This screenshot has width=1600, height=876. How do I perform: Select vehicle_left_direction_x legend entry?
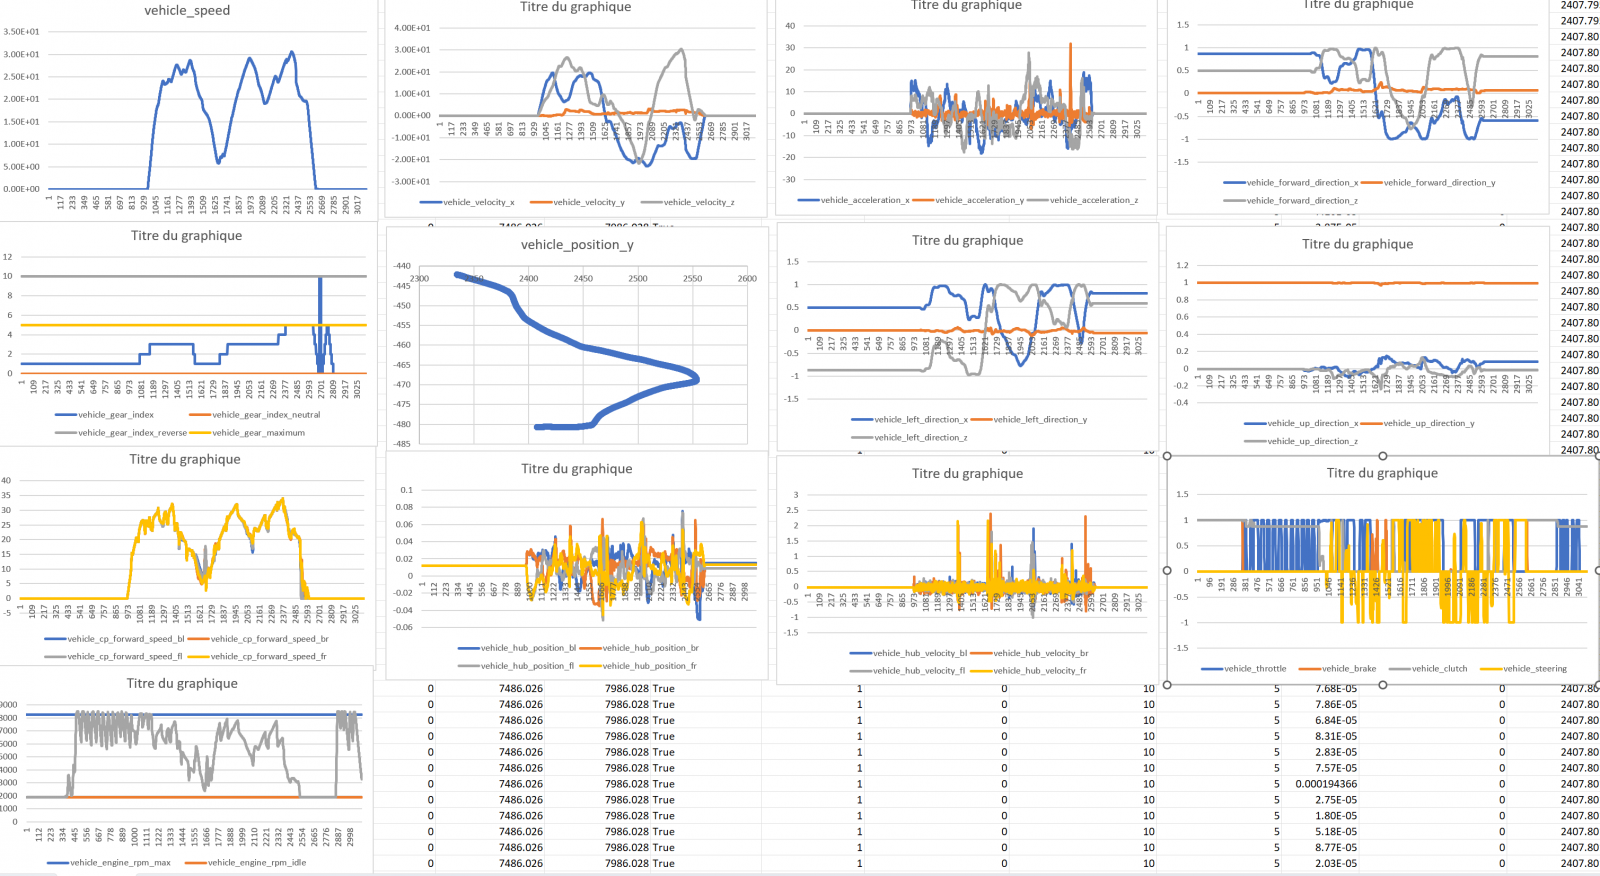tap(910, 420)
